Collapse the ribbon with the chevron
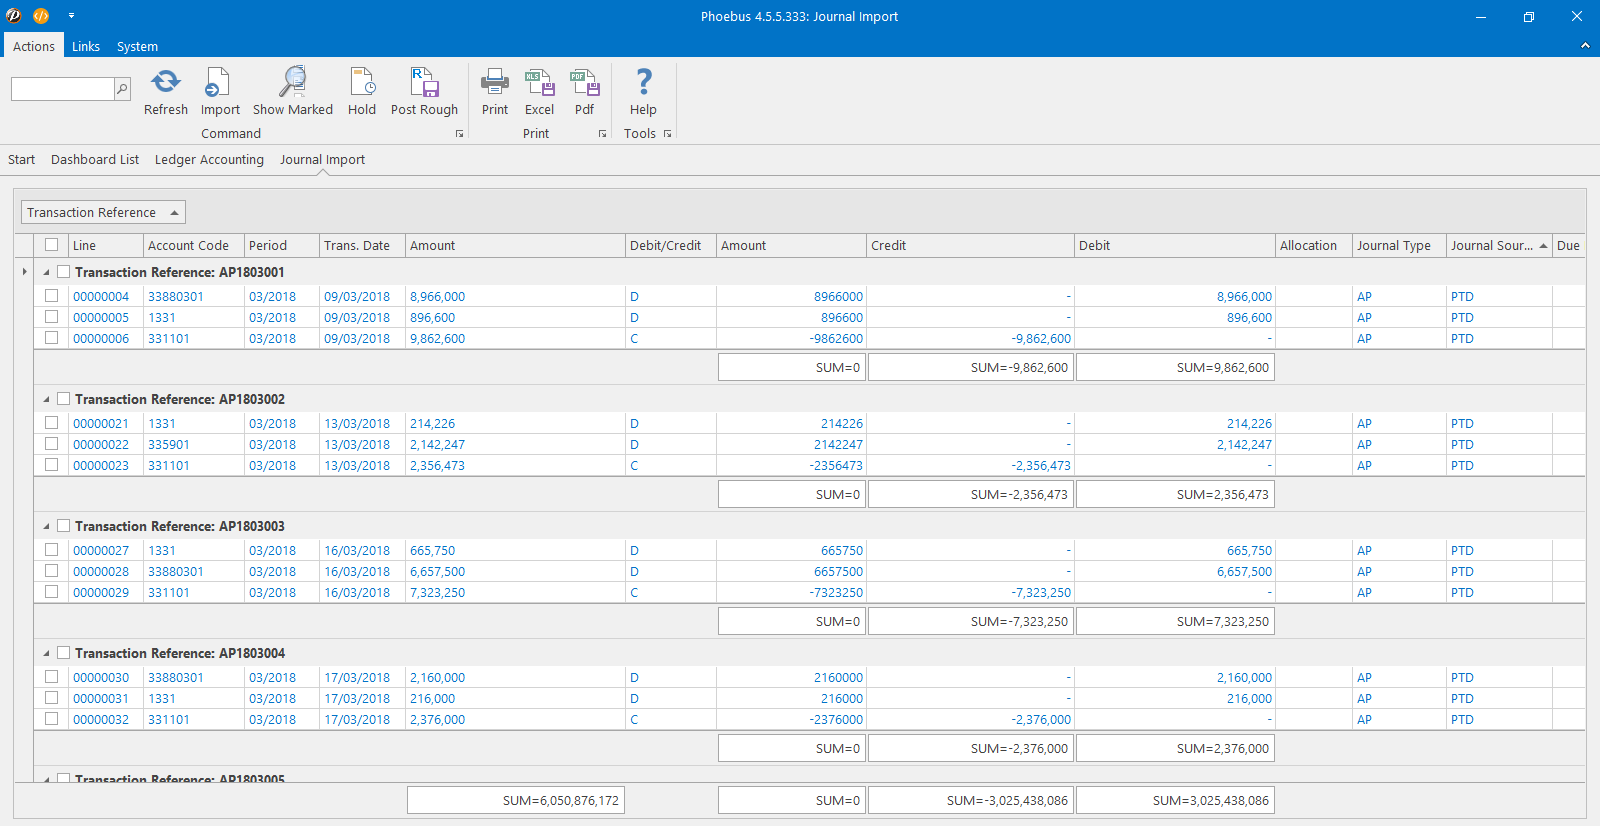This screenshot has height=826, width=1600. pos(1585,46)
